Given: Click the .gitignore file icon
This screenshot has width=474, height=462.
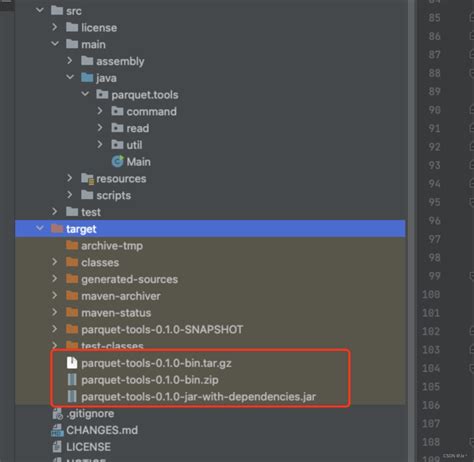Looking at the screenshot, I should (57, 413).
